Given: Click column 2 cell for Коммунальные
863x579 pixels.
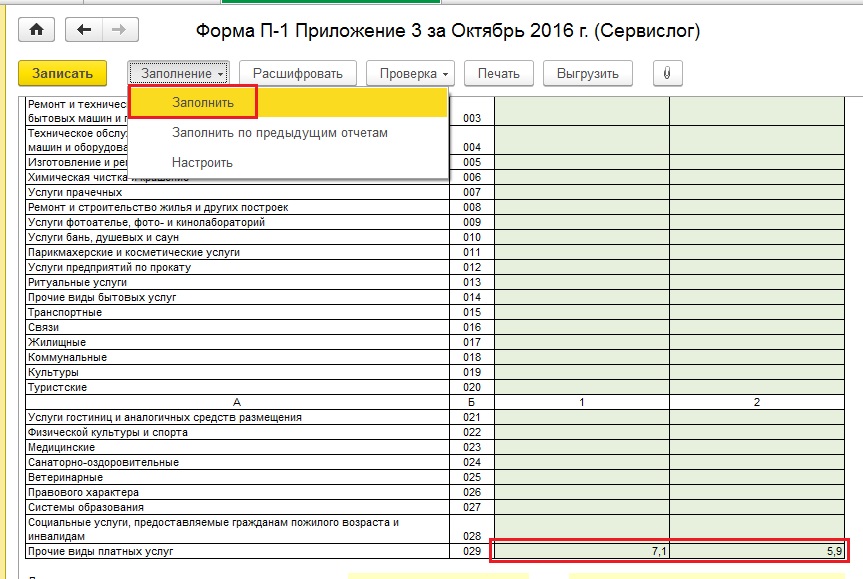Looking at the screenshot, I should (757, 357).
